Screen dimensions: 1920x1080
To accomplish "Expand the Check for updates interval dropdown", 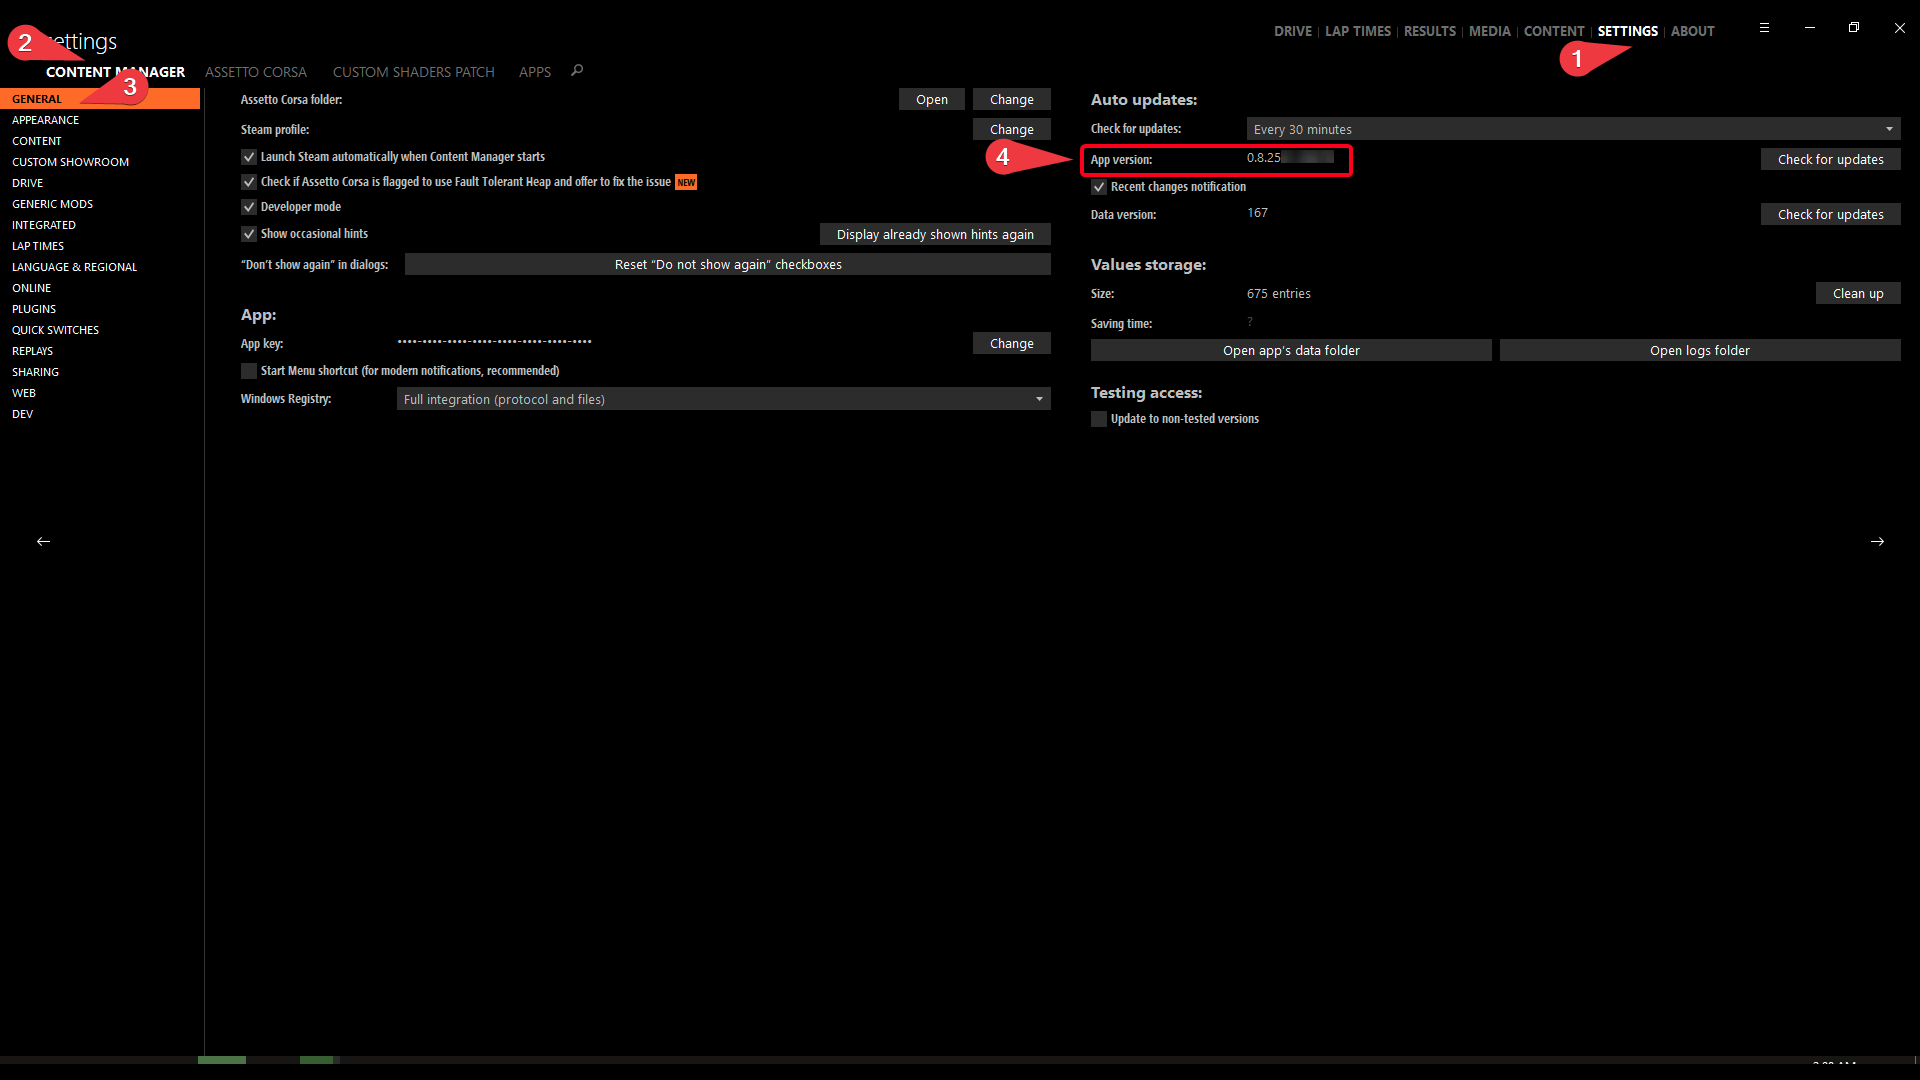I will pyautogui.click(x=1572, y=129).
